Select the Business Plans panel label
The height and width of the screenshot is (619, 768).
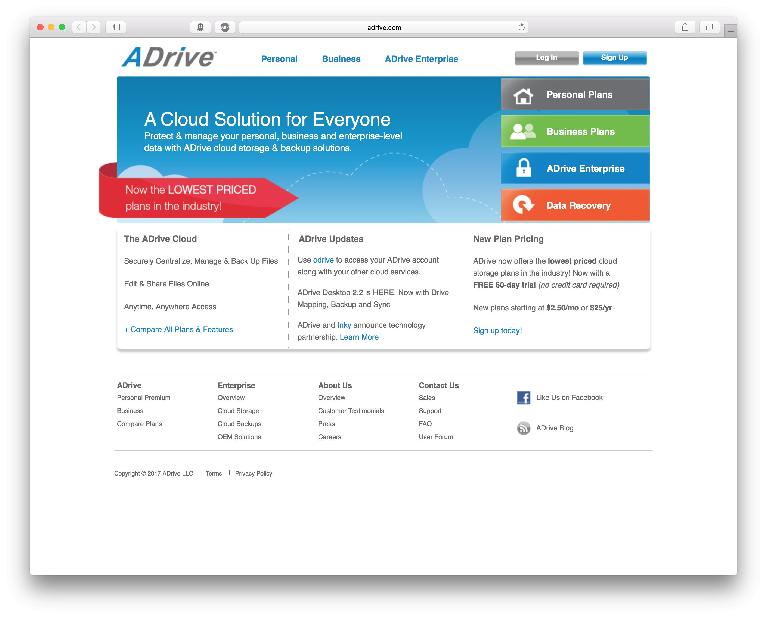coord(580,131)
